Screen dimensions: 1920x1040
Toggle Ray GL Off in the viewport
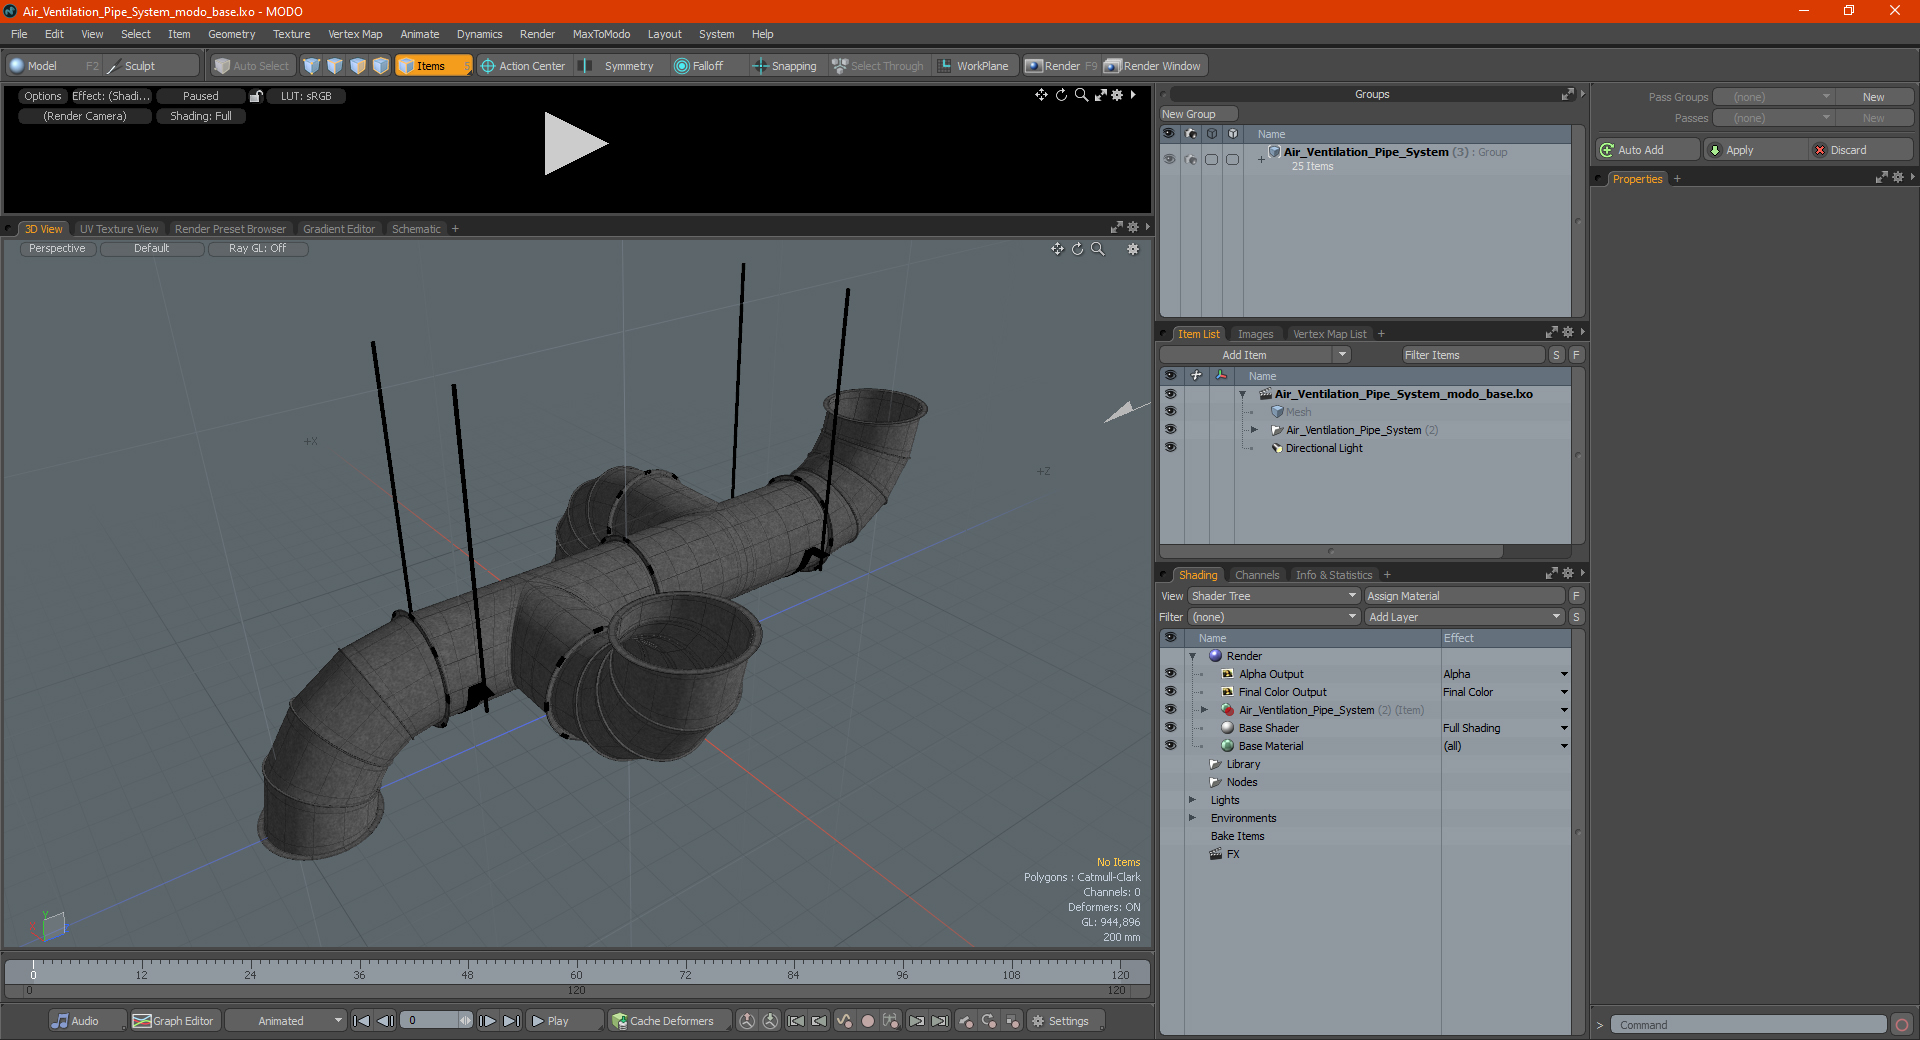[x=257, y=248]
